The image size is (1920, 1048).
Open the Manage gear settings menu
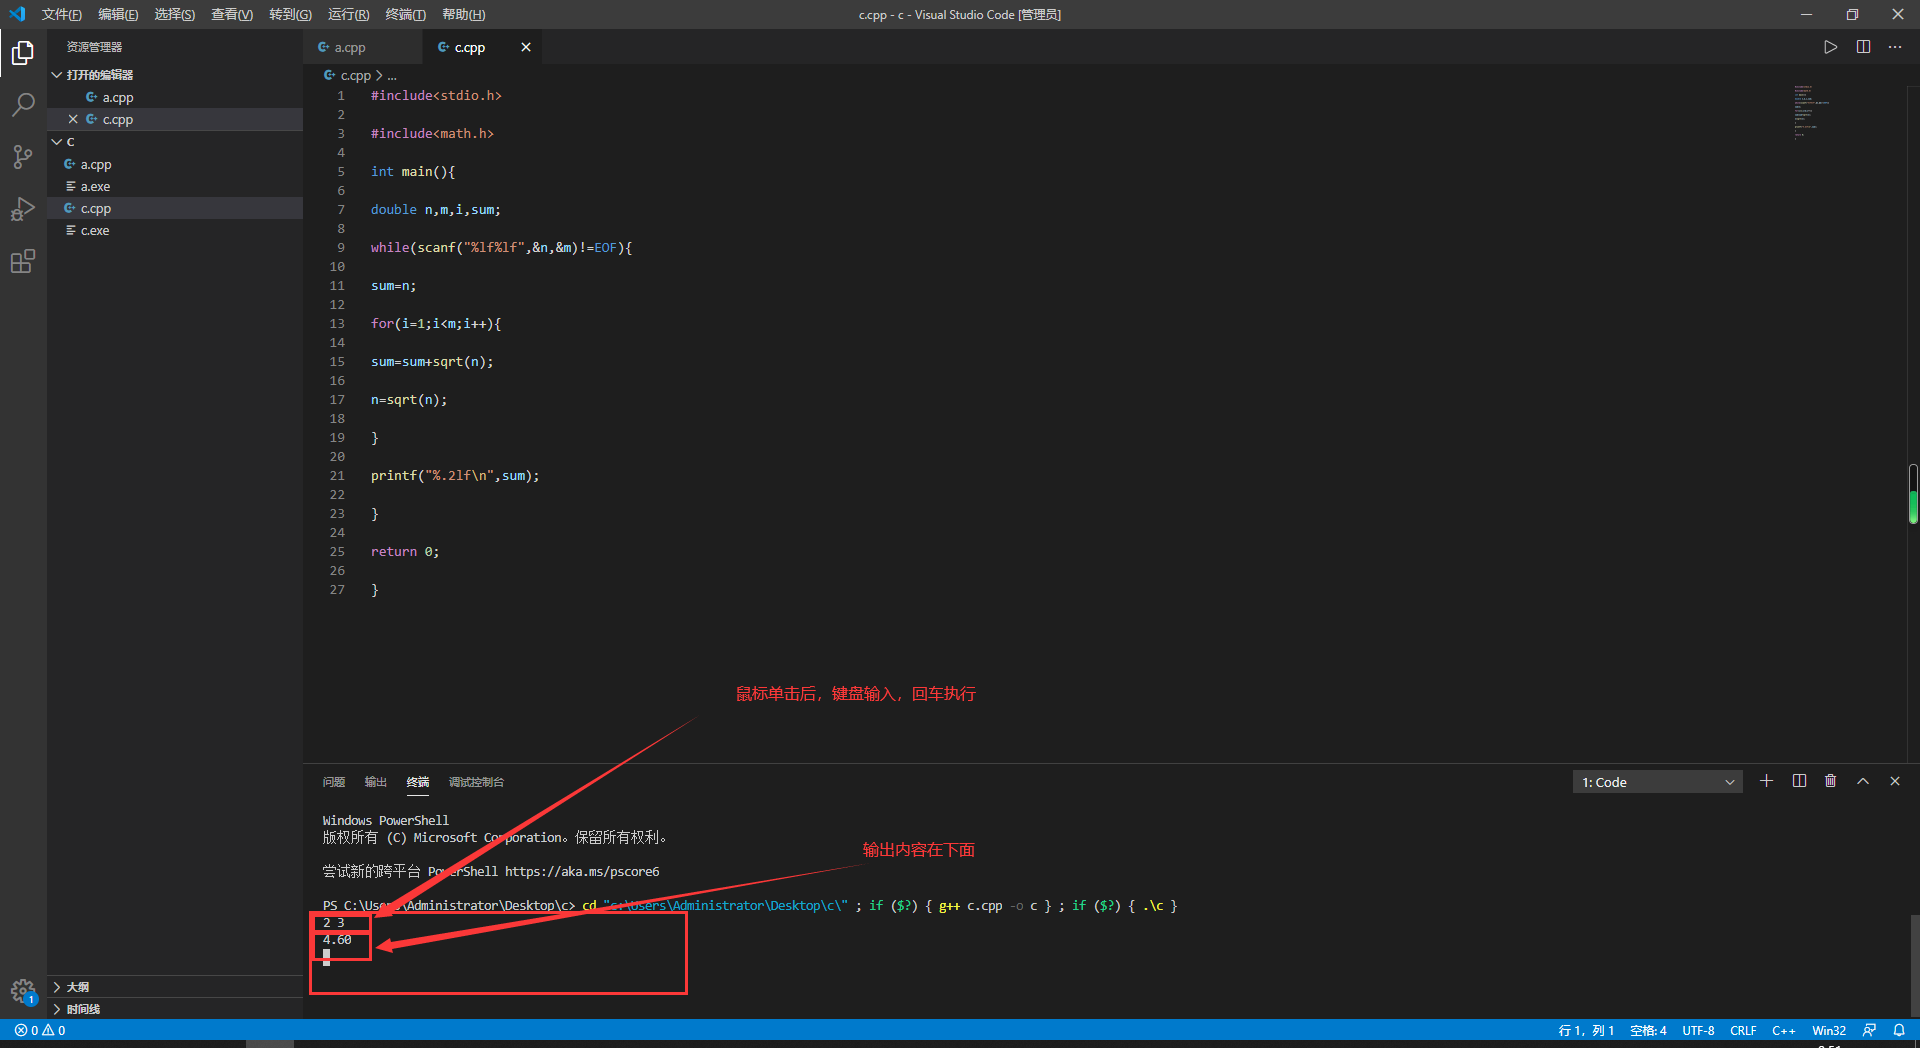coord(23,991)
